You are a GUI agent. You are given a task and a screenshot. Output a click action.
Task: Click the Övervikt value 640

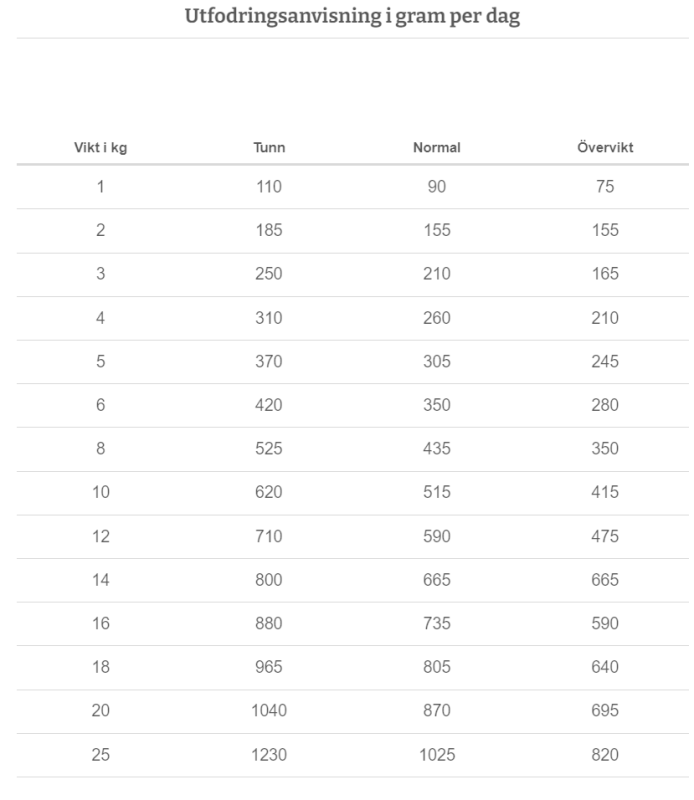pos(605,667)
